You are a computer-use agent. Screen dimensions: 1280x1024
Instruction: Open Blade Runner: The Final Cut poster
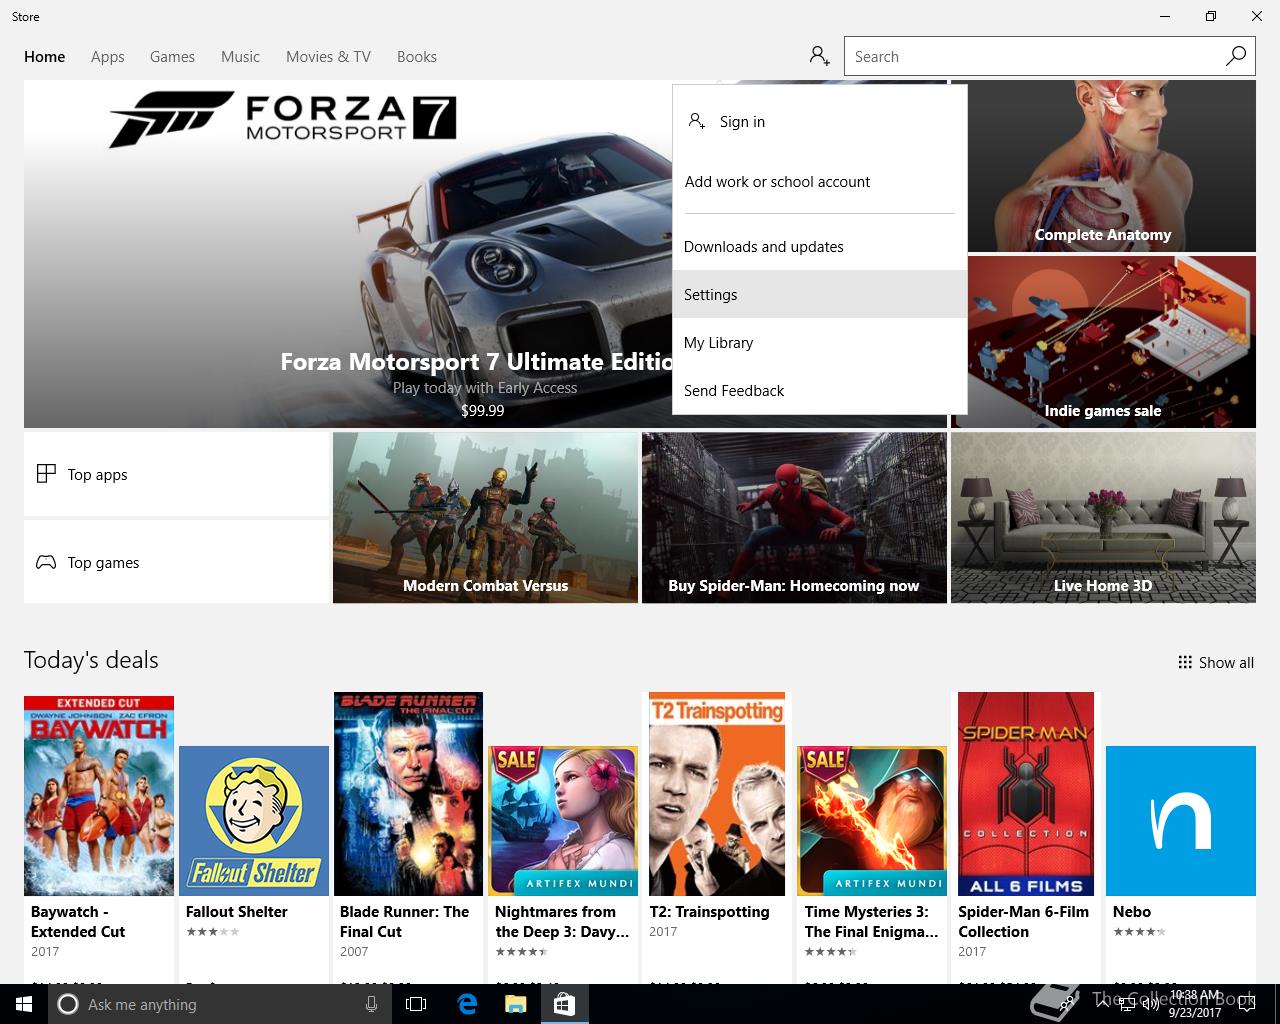(x=408, y=794)
